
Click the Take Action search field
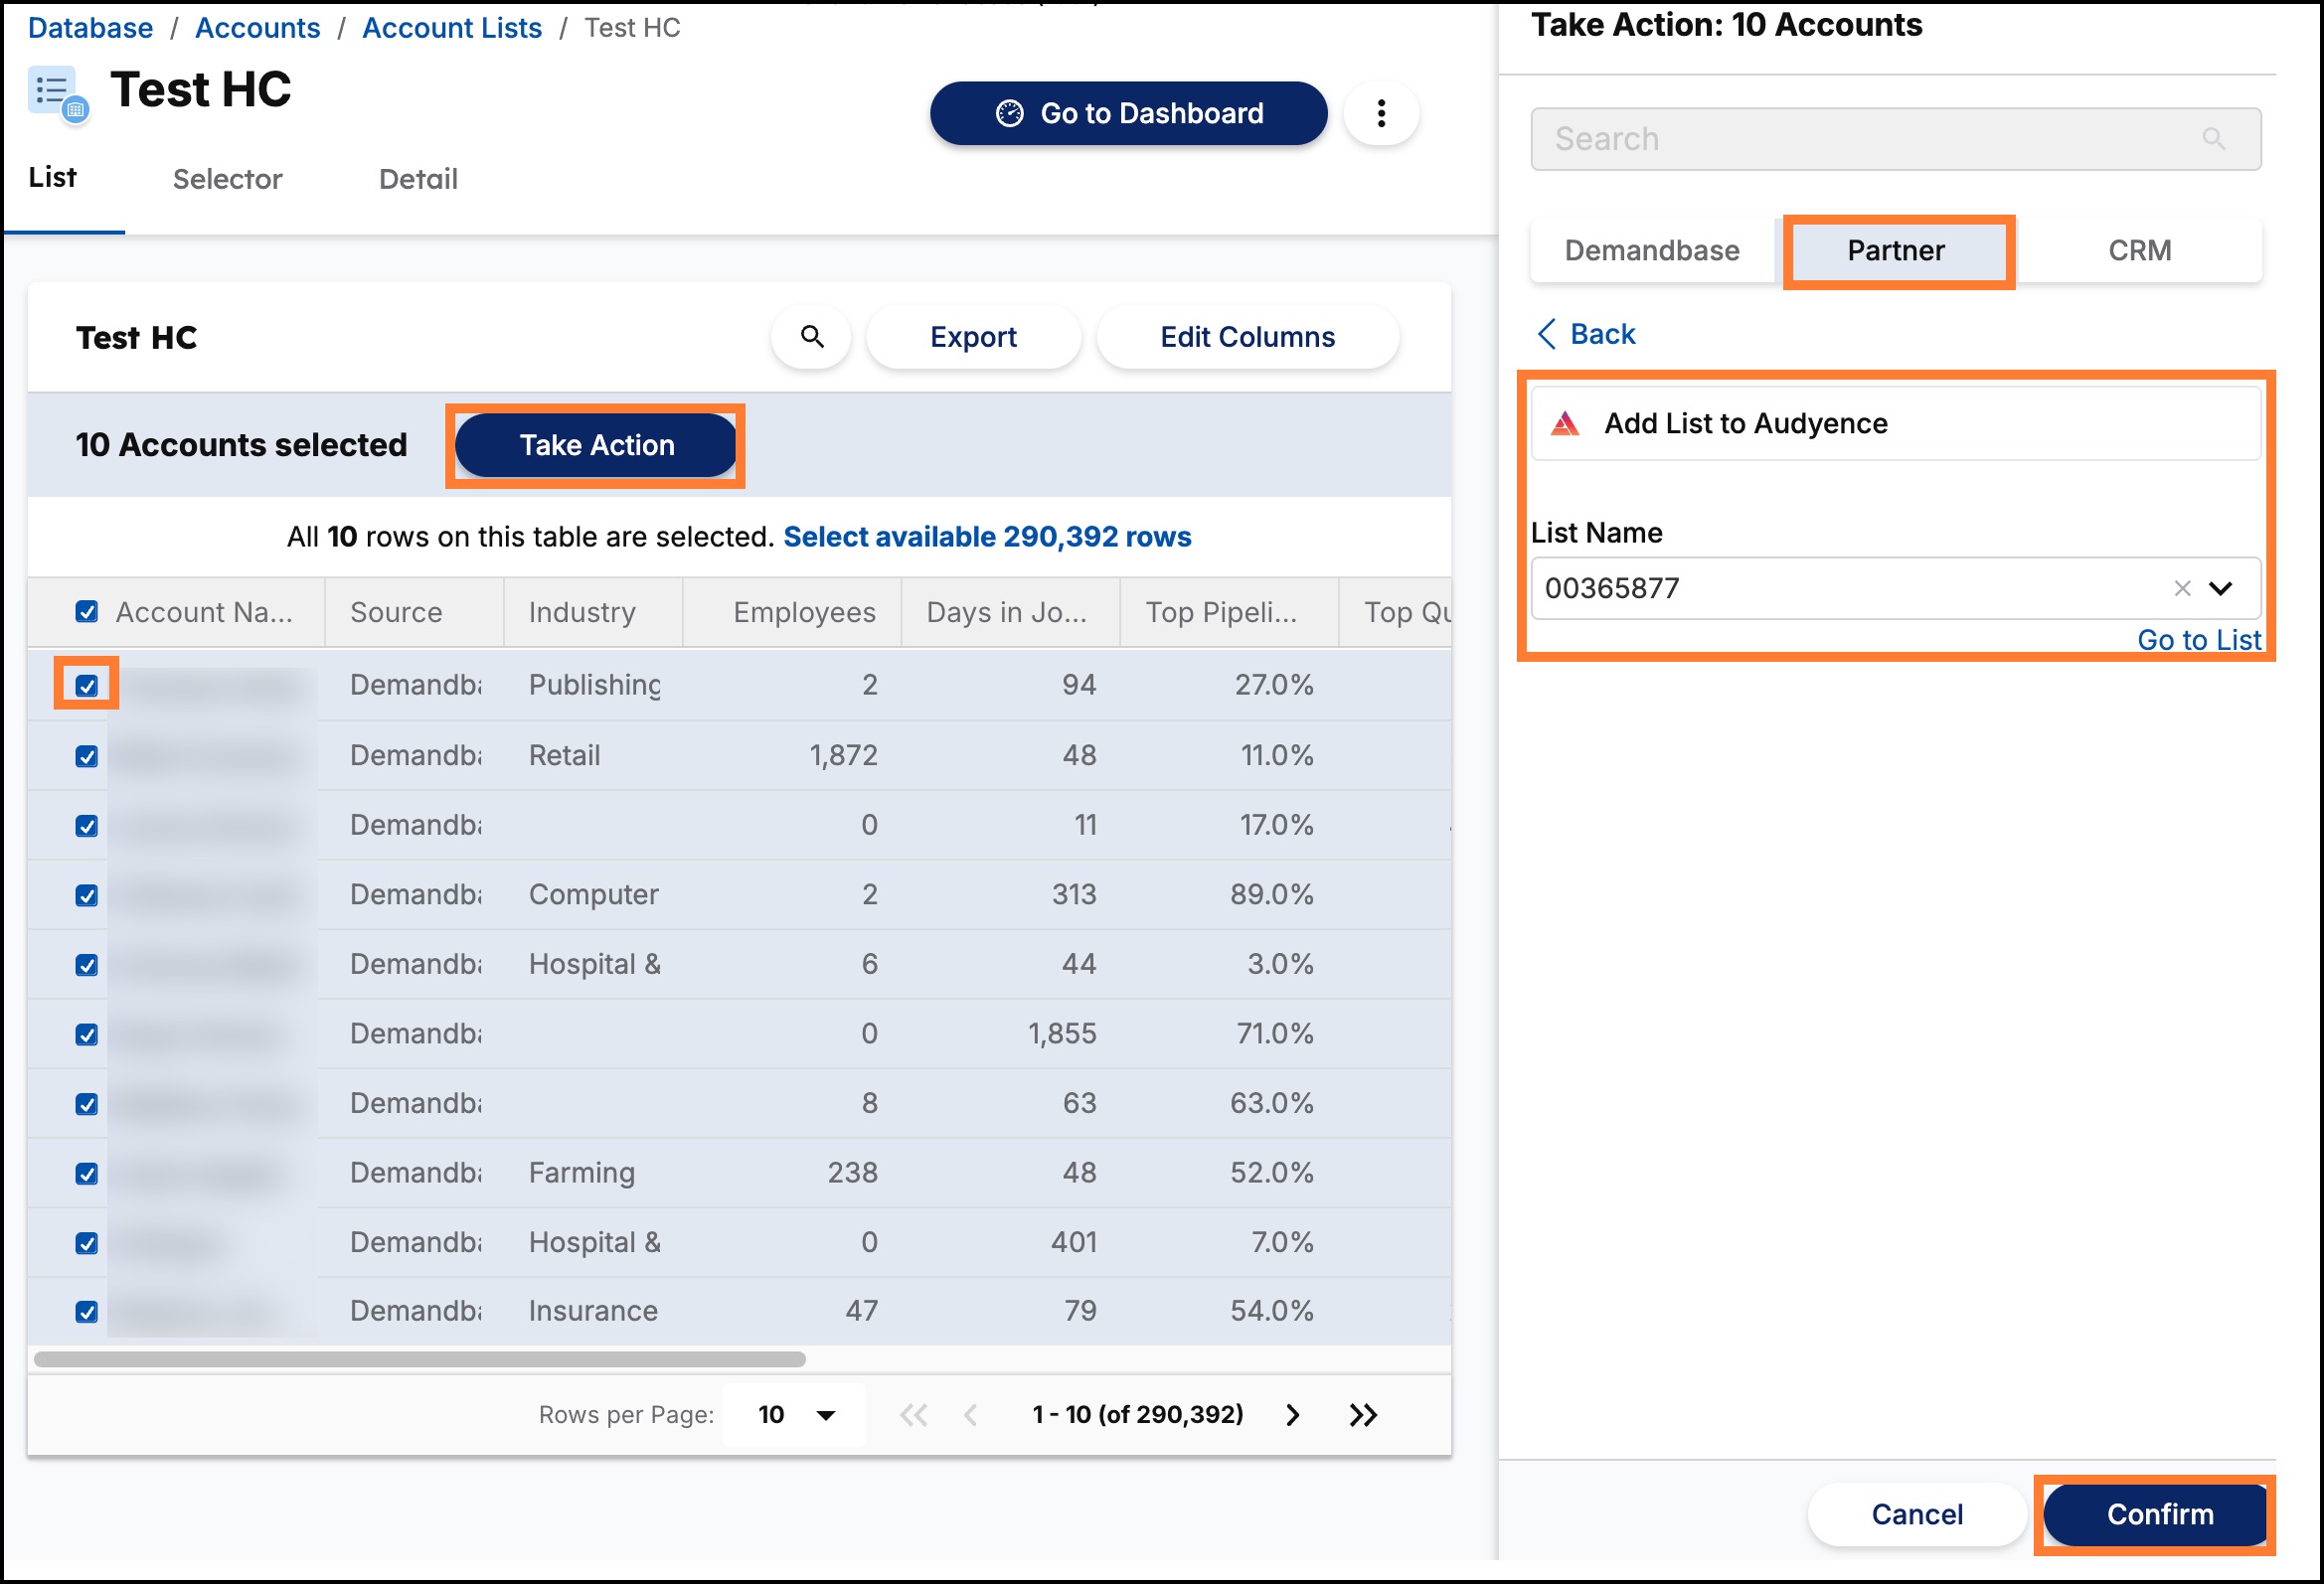pos(1896,139)
